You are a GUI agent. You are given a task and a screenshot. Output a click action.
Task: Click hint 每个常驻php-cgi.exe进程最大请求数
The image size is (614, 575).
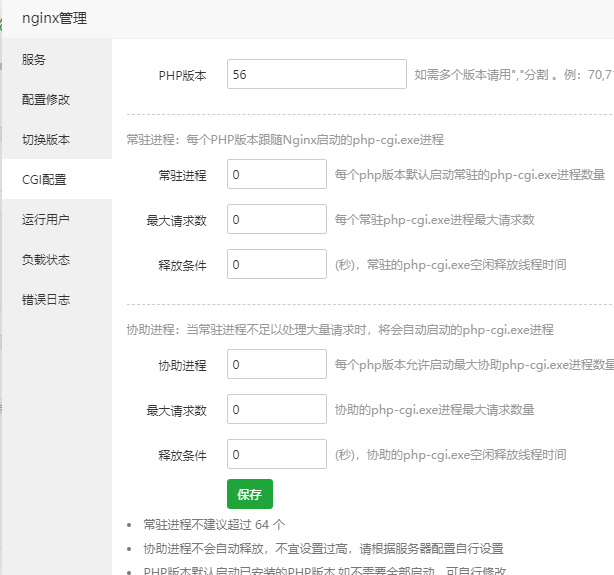click(434, 220)
